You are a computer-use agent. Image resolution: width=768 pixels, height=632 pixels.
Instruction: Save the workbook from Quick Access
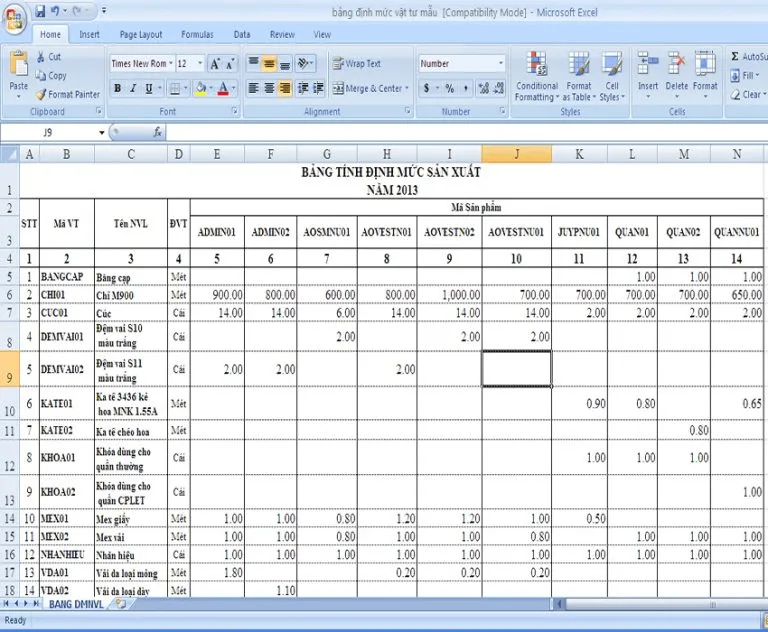click(x=40, y=11)
